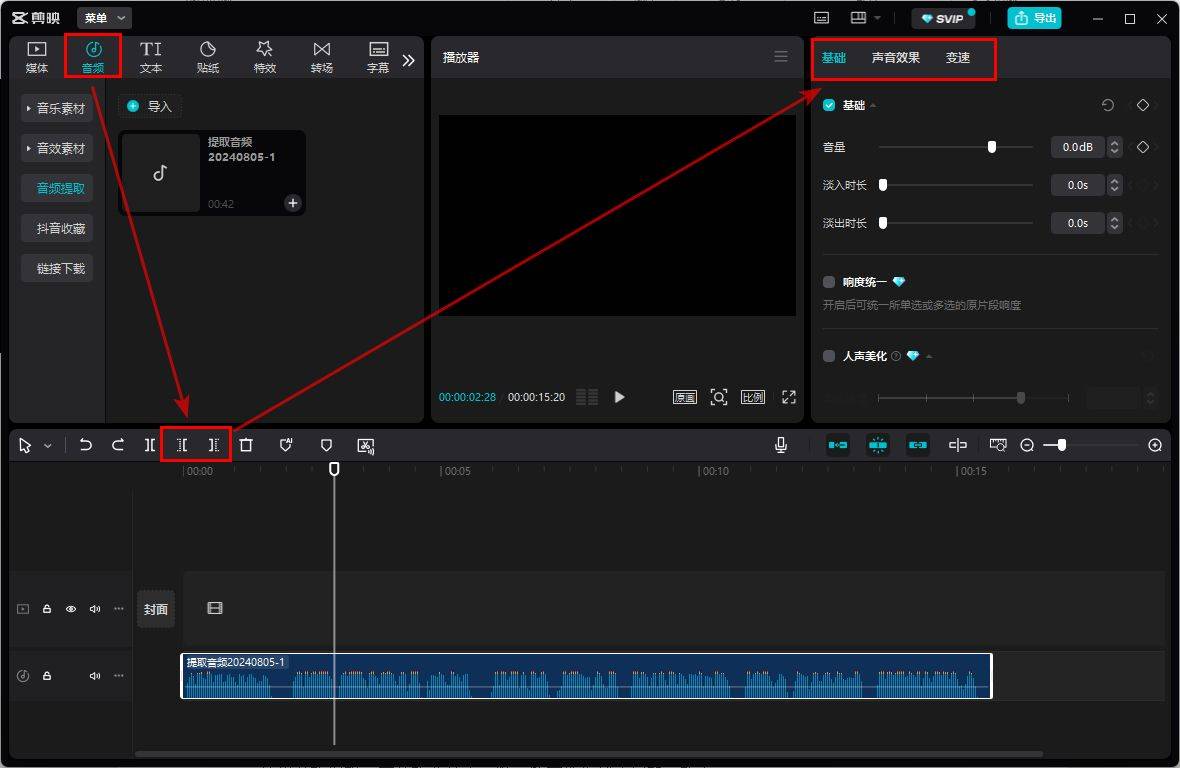Image resolution: width=1180 pixels, height=768 pixels.
Task: Play the preview video
Action: (x=619, y=397)
